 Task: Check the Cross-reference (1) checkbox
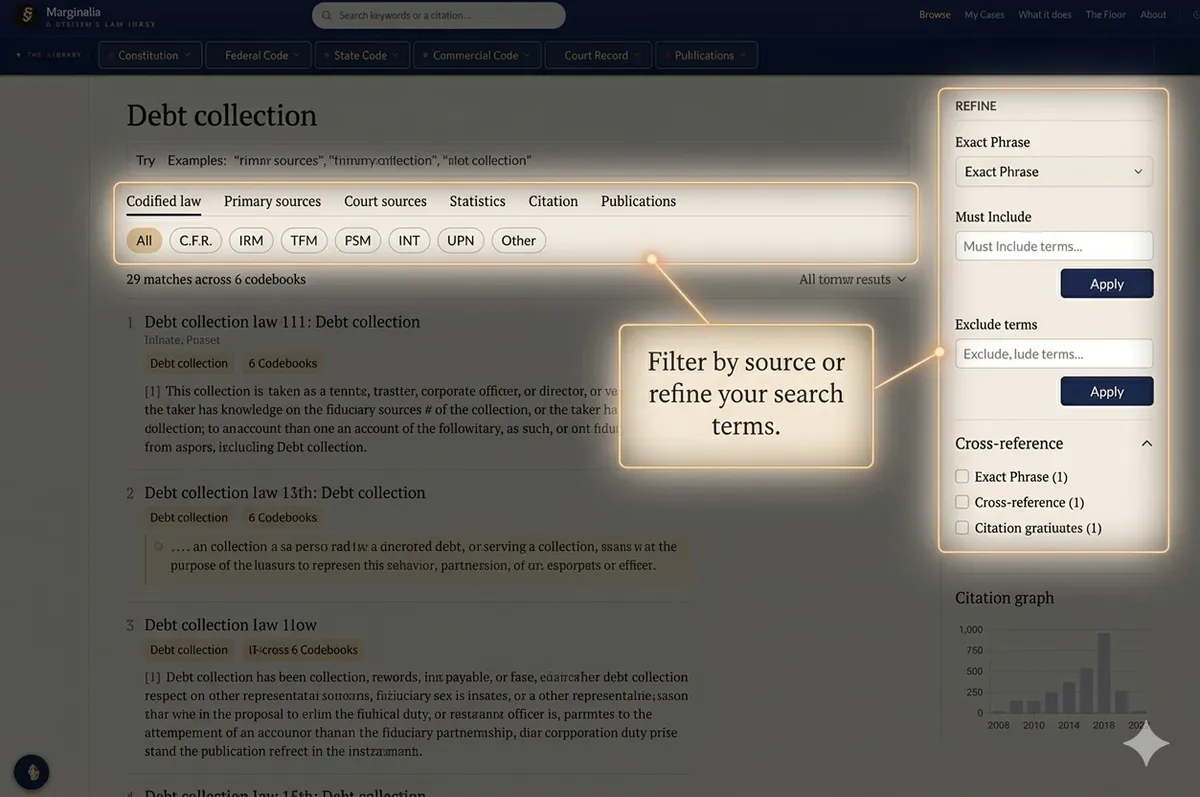coord(962,502)
